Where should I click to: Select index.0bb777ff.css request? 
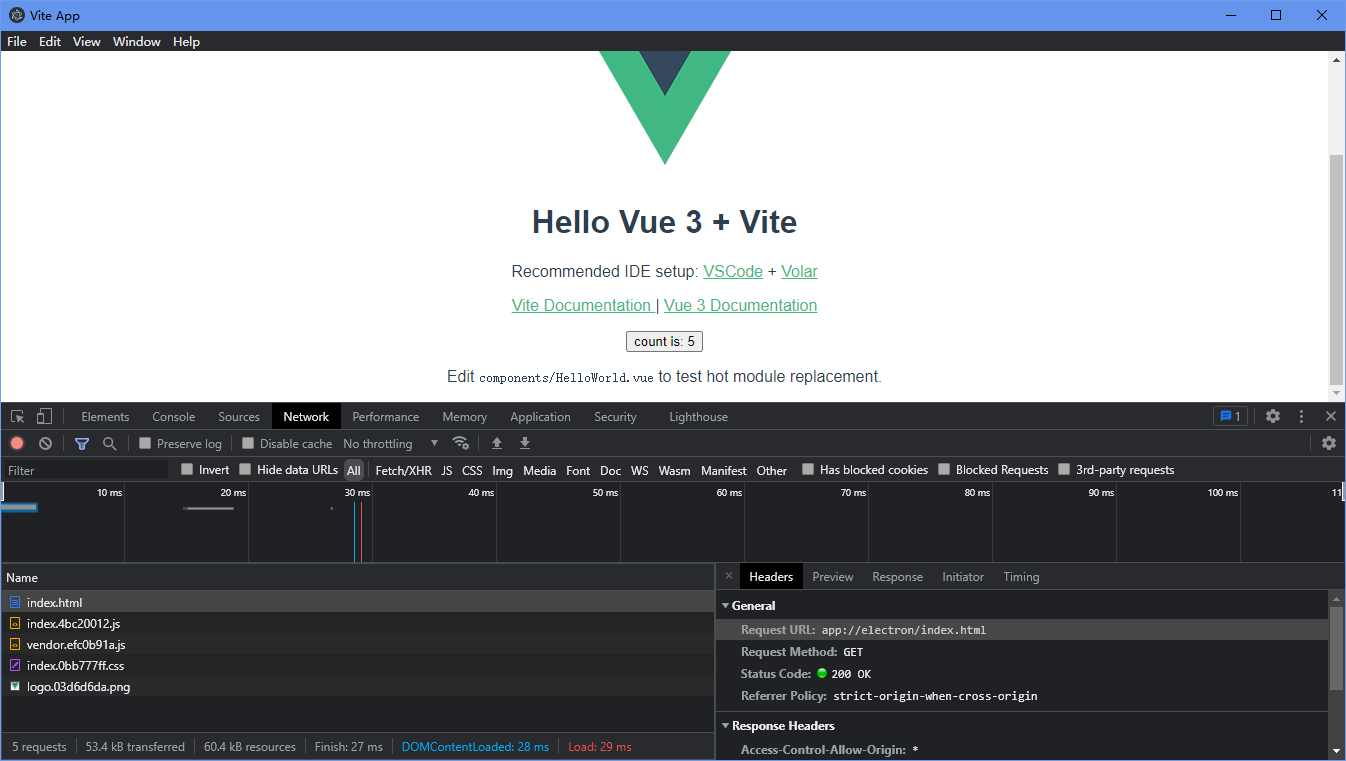tap(358, 665)
